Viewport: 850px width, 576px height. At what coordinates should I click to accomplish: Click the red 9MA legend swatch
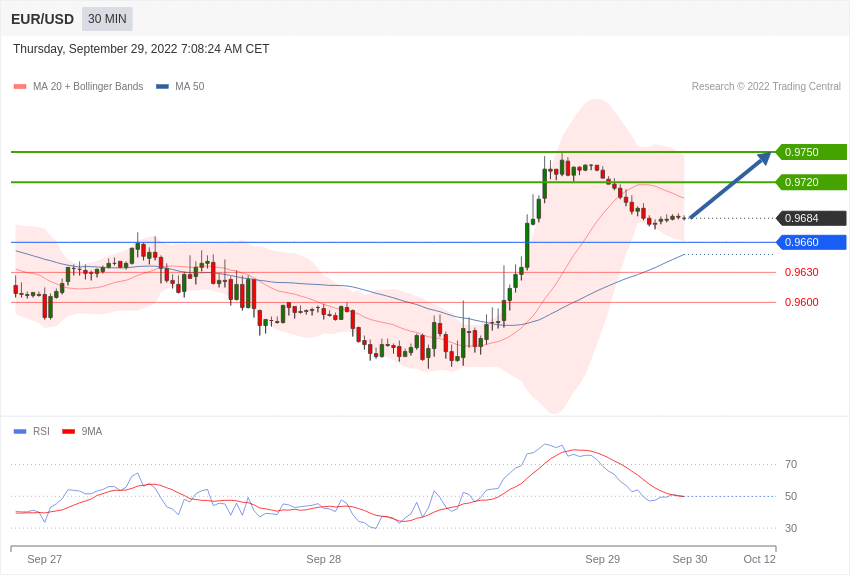pos(68,432)
